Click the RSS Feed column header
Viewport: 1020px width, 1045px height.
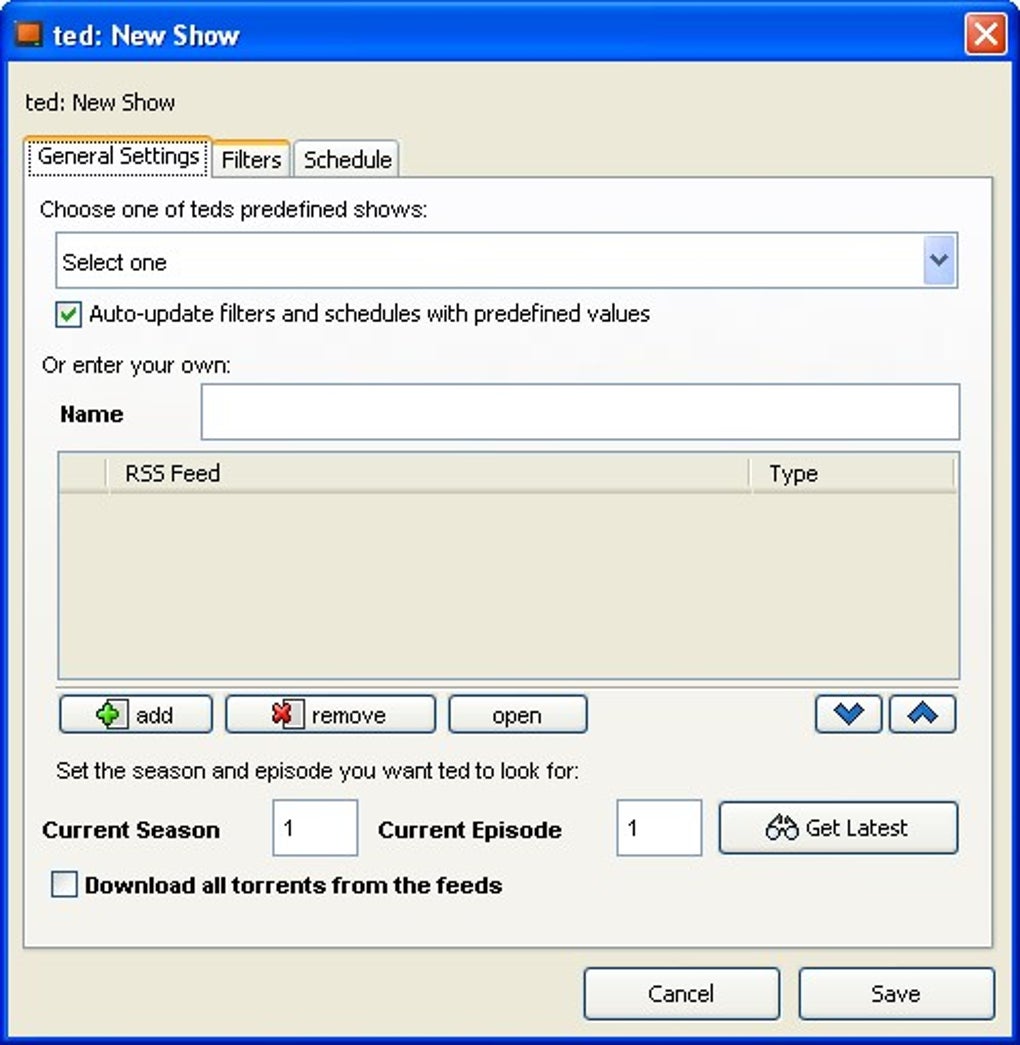click(428, 474)
